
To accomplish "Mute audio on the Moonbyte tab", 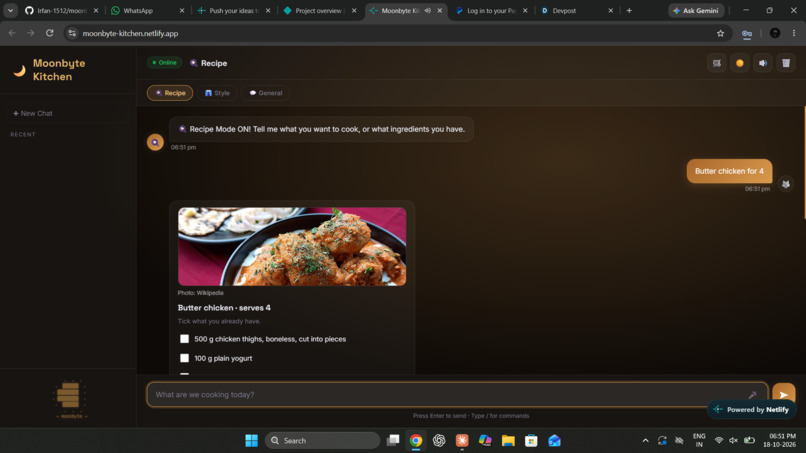I will click(x=427, y=10).
